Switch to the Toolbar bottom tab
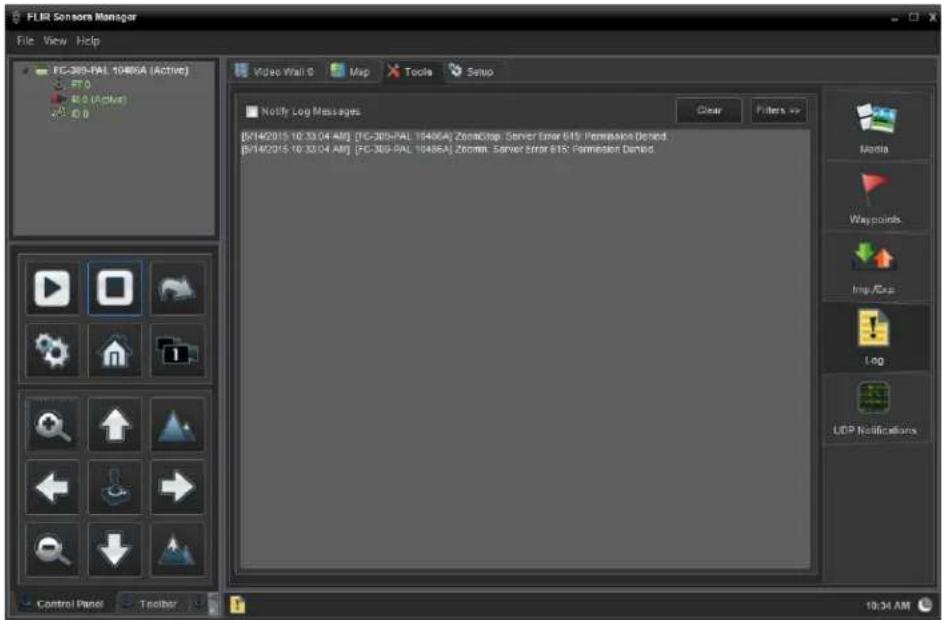The height and width of the screenshot is (620, 942). [153, 604]
